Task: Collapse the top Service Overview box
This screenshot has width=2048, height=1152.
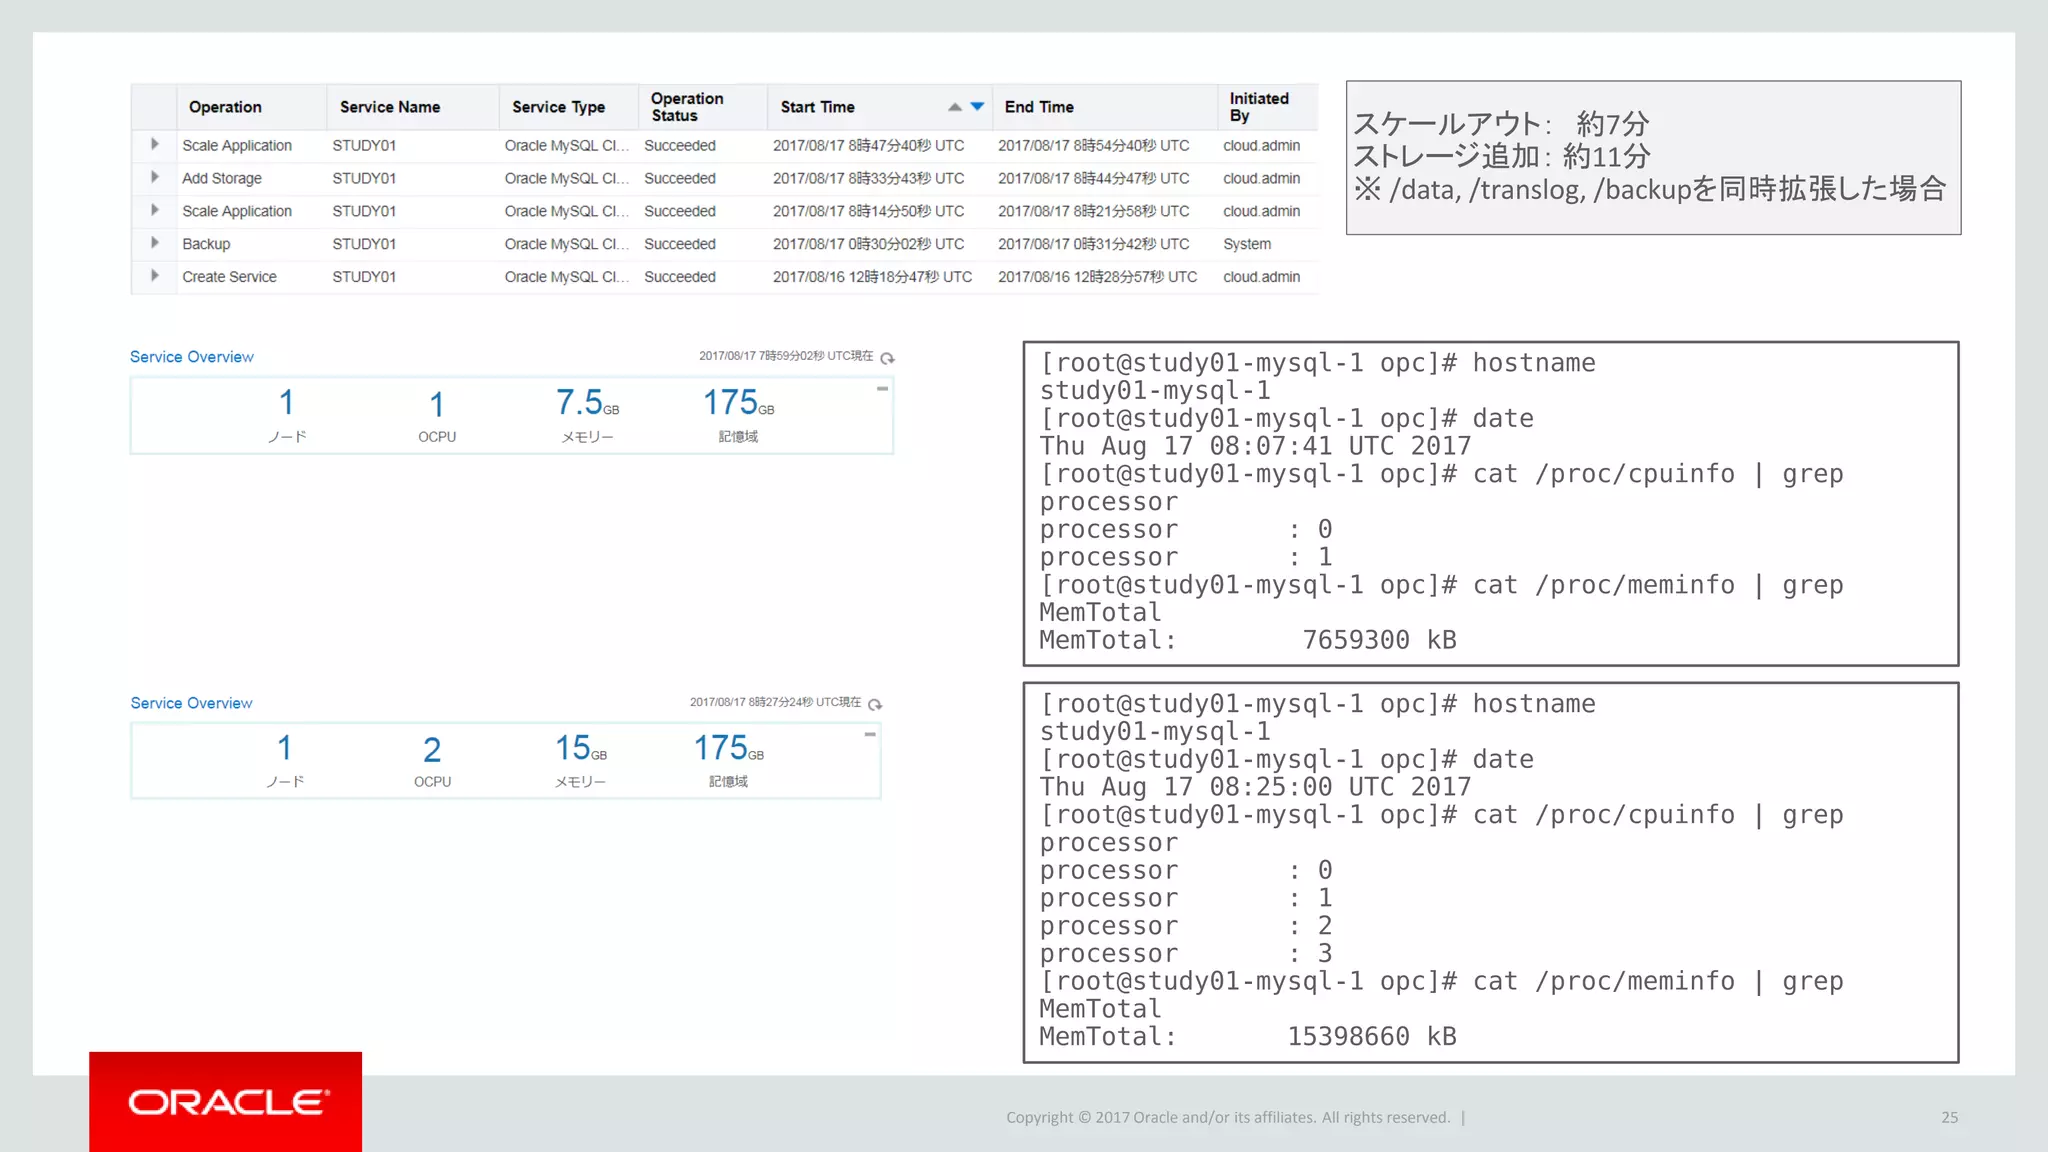Action: [882, 389]
